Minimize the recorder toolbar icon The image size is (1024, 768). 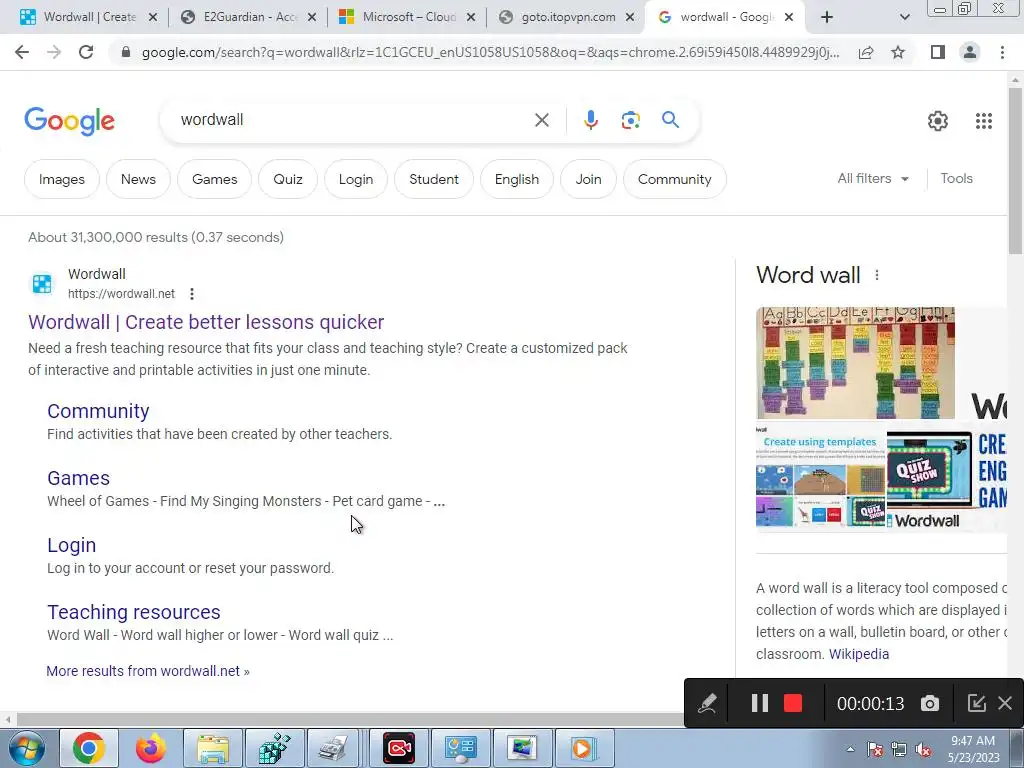pyautogui.click(x=976, y=703)
